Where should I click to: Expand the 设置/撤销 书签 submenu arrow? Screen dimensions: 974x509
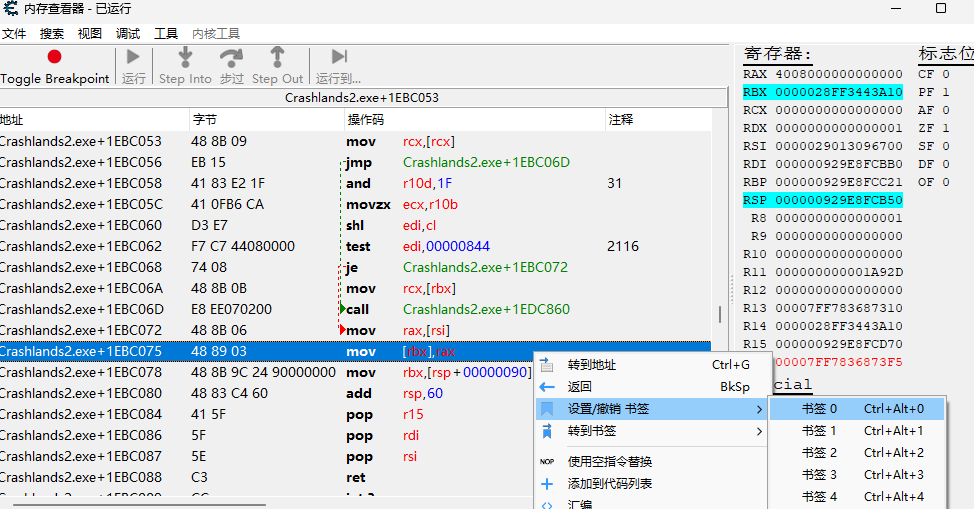pyautogui.click(x=759, y=409)
